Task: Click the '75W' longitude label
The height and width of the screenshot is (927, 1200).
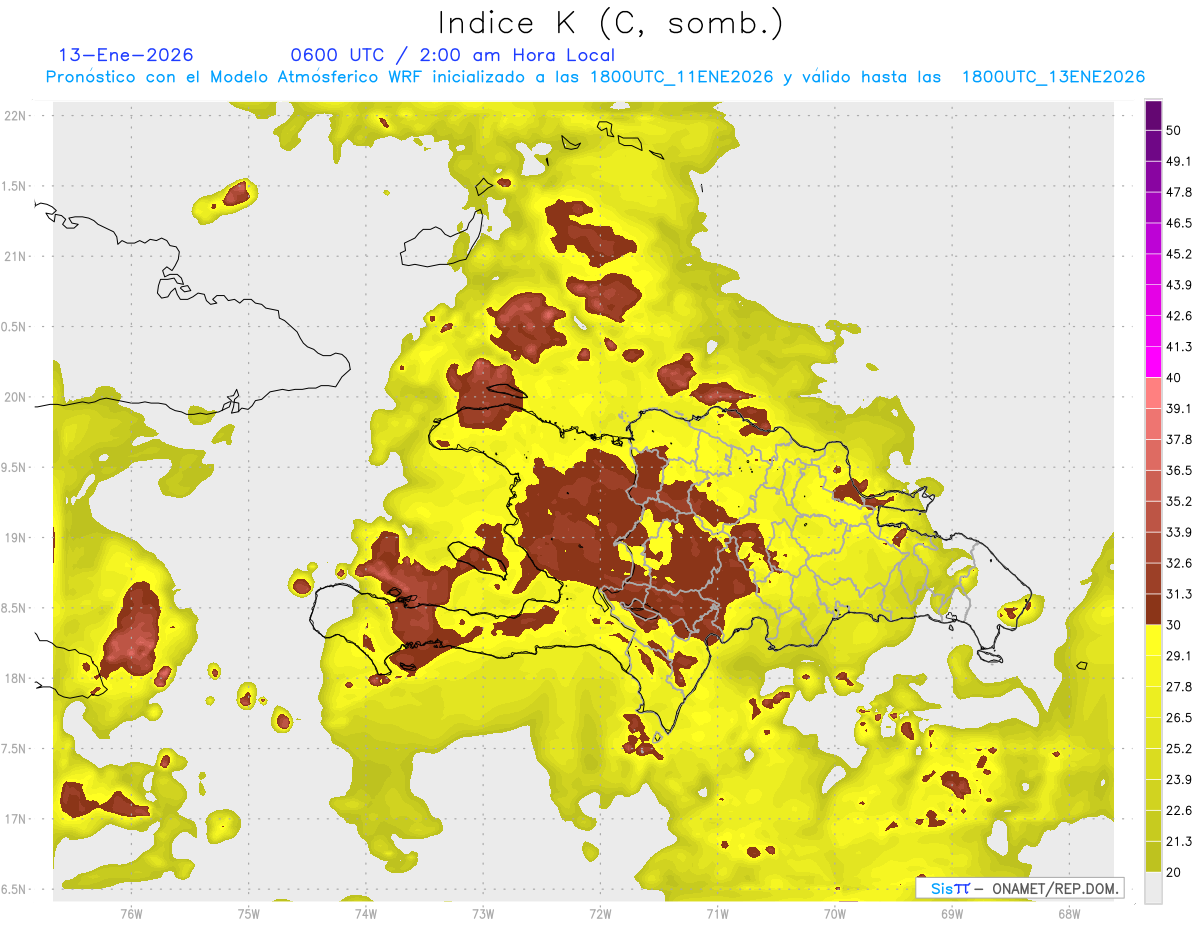Action: pyautogui.click(x=248, y=913)
